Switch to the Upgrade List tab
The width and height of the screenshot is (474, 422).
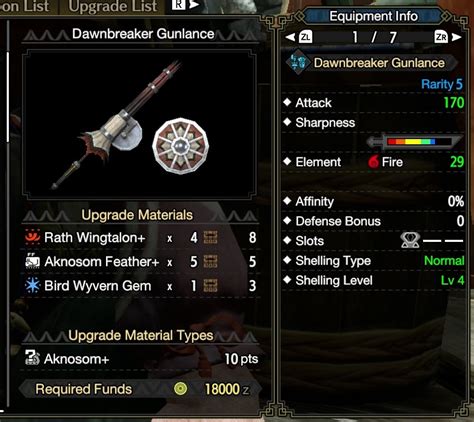click(x=113, y=6)
